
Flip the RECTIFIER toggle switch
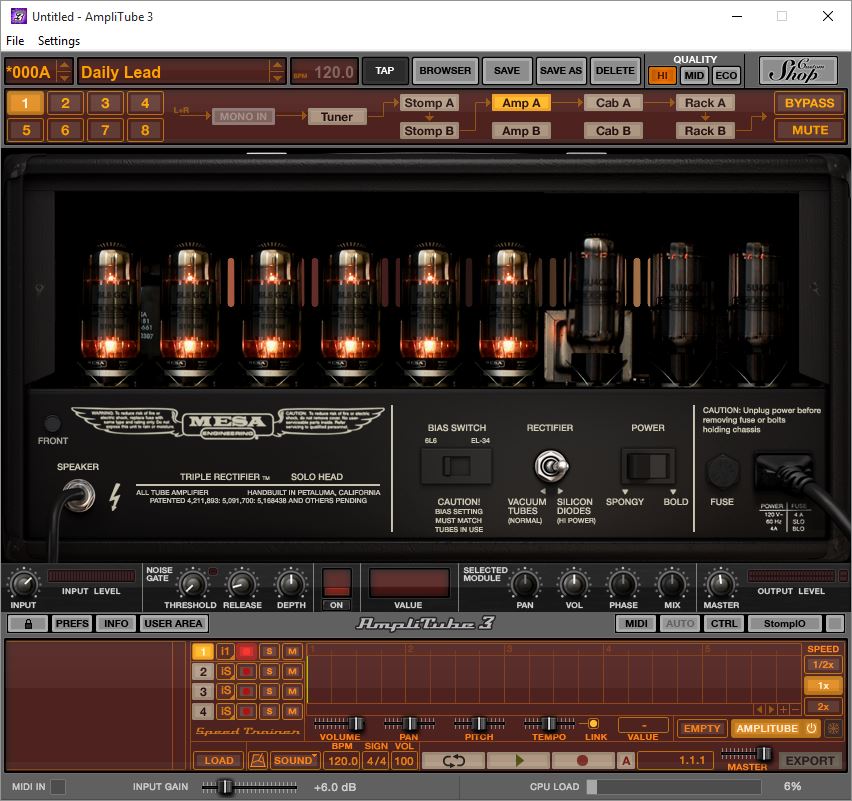point(551,466)
